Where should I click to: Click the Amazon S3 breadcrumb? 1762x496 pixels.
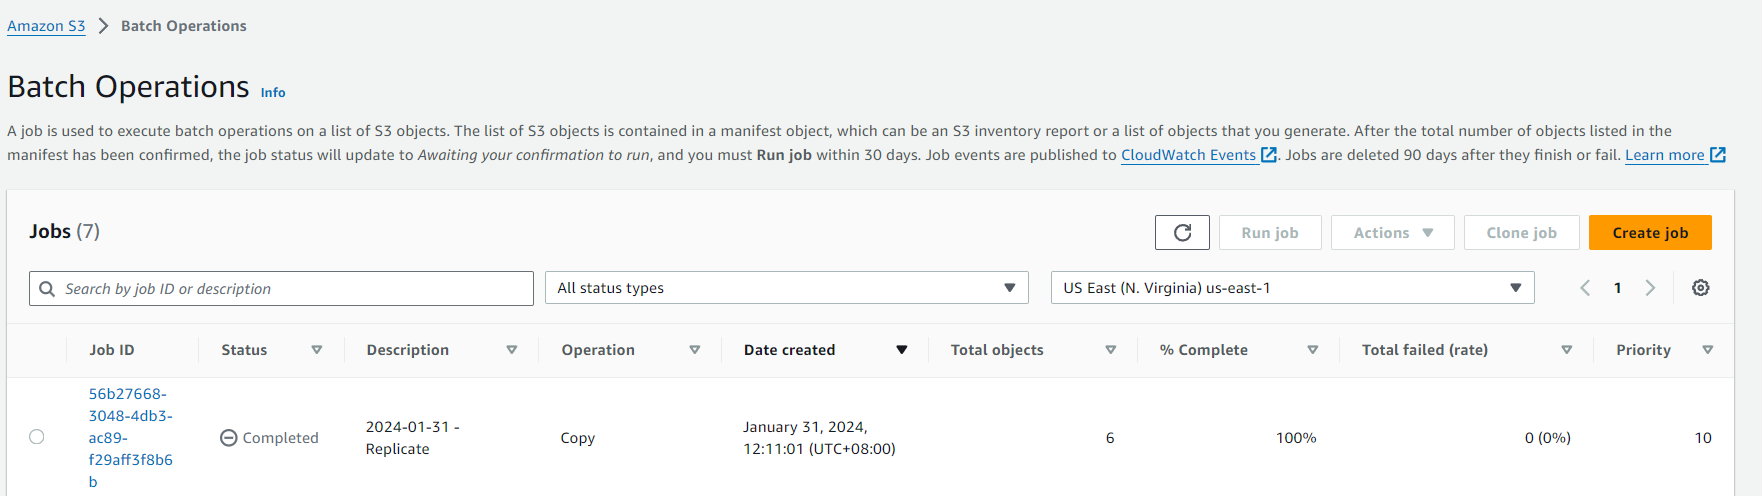(46, 26)
